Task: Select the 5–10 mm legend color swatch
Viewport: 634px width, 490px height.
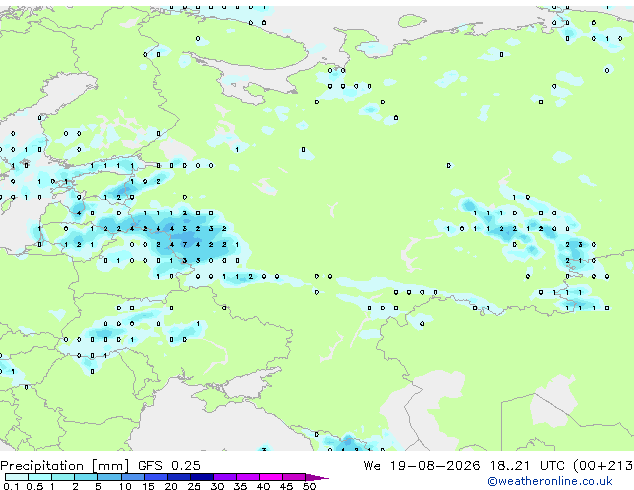Action: [109, 477]
